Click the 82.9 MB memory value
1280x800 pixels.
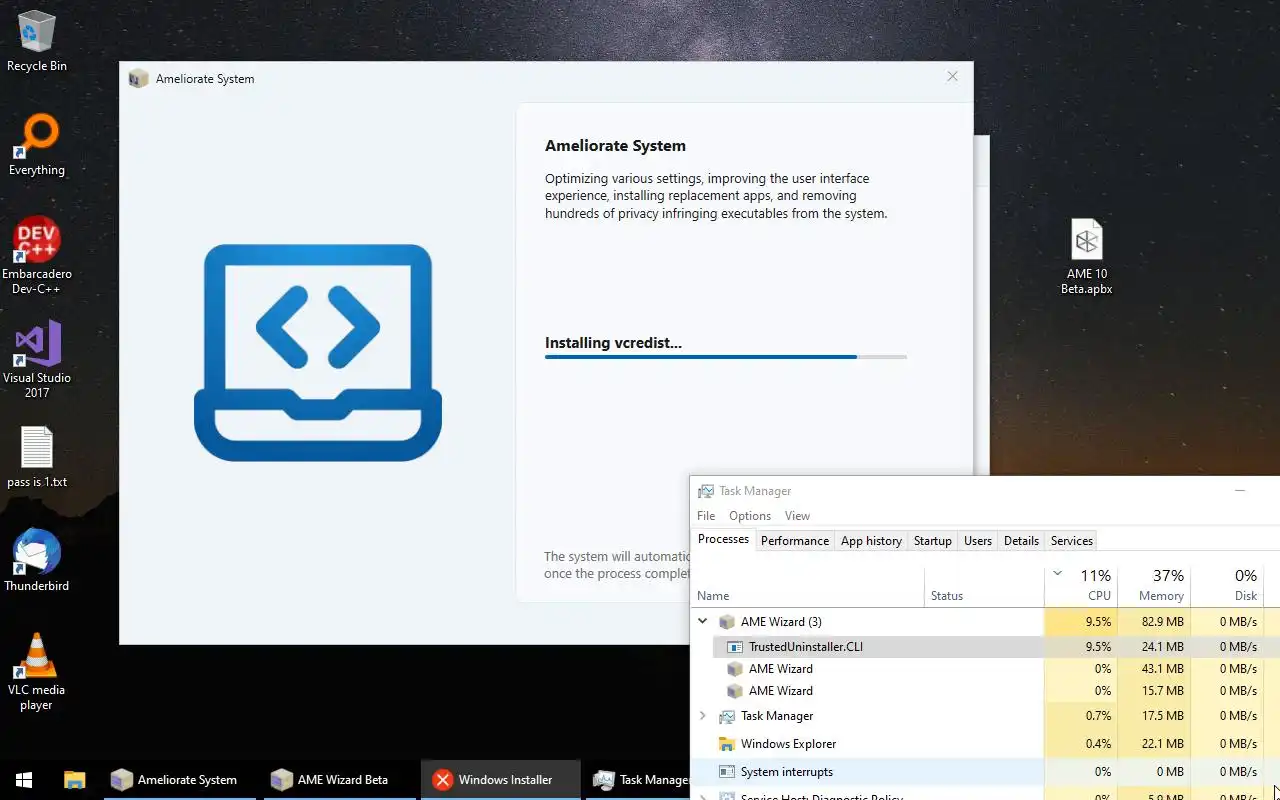pyautogui.click(x=1162, y=622)
